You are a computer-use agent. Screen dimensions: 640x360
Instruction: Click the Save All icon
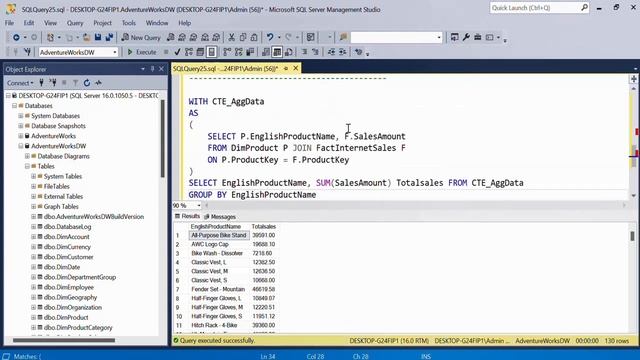pyautogui.click(x=109, y=38)
